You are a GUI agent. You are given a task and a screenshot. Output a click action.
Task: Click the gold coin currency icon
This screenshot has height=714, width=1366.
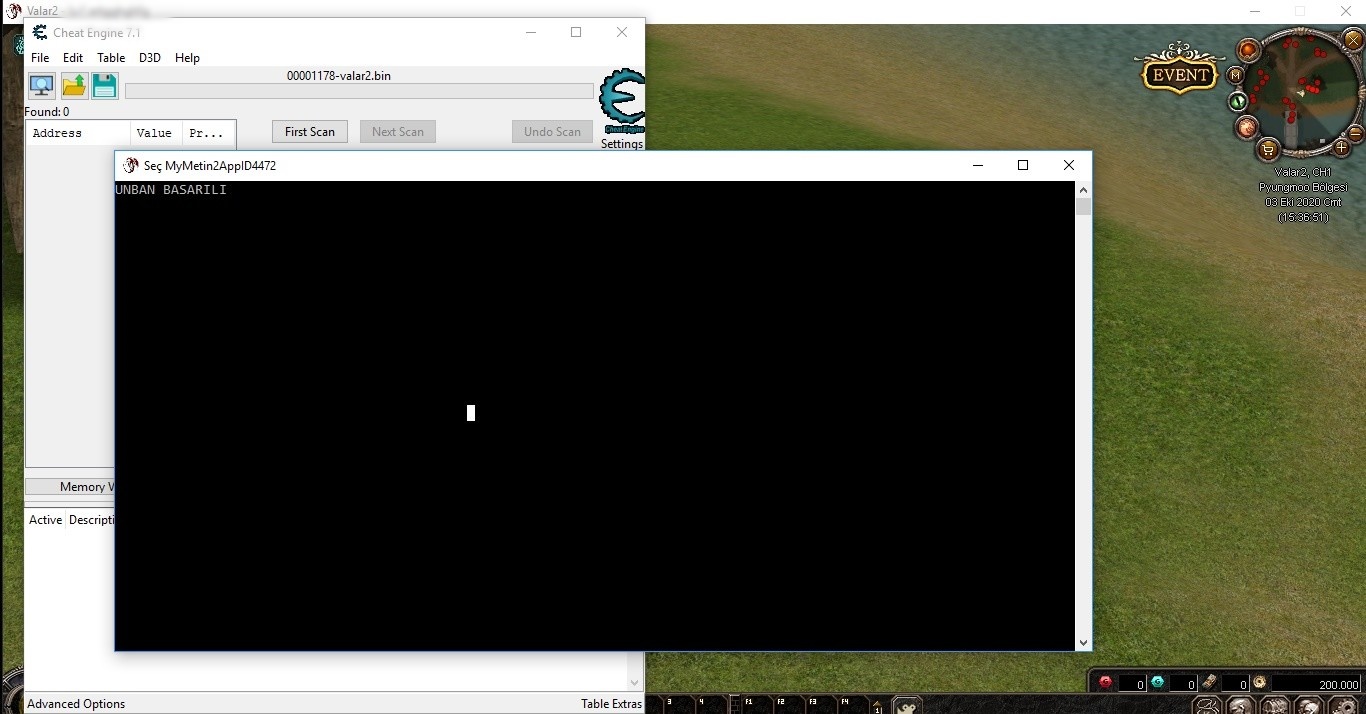pos(1259,682)
